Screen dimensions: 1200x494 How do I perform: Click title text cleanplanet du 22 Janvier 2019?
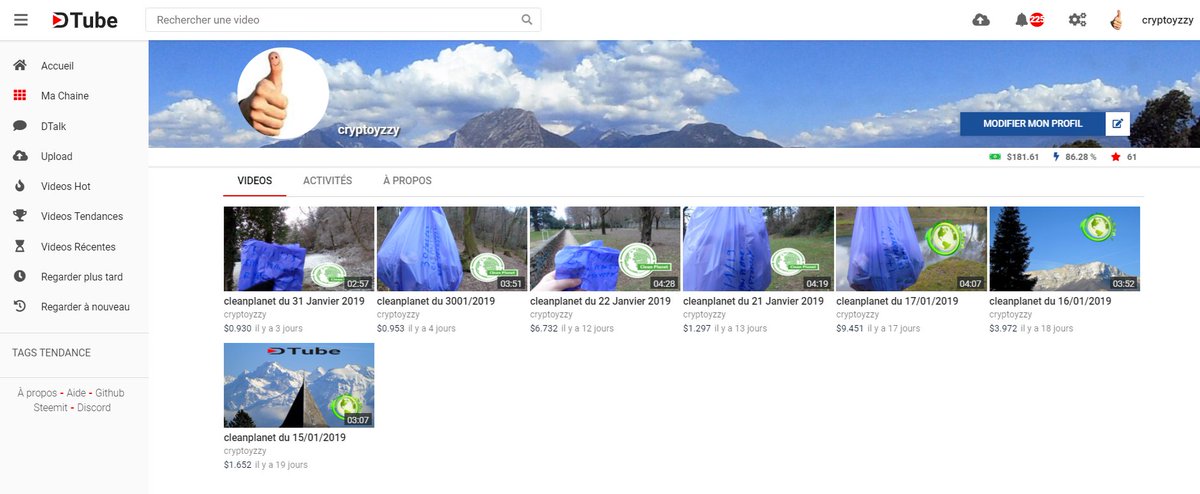600,301
